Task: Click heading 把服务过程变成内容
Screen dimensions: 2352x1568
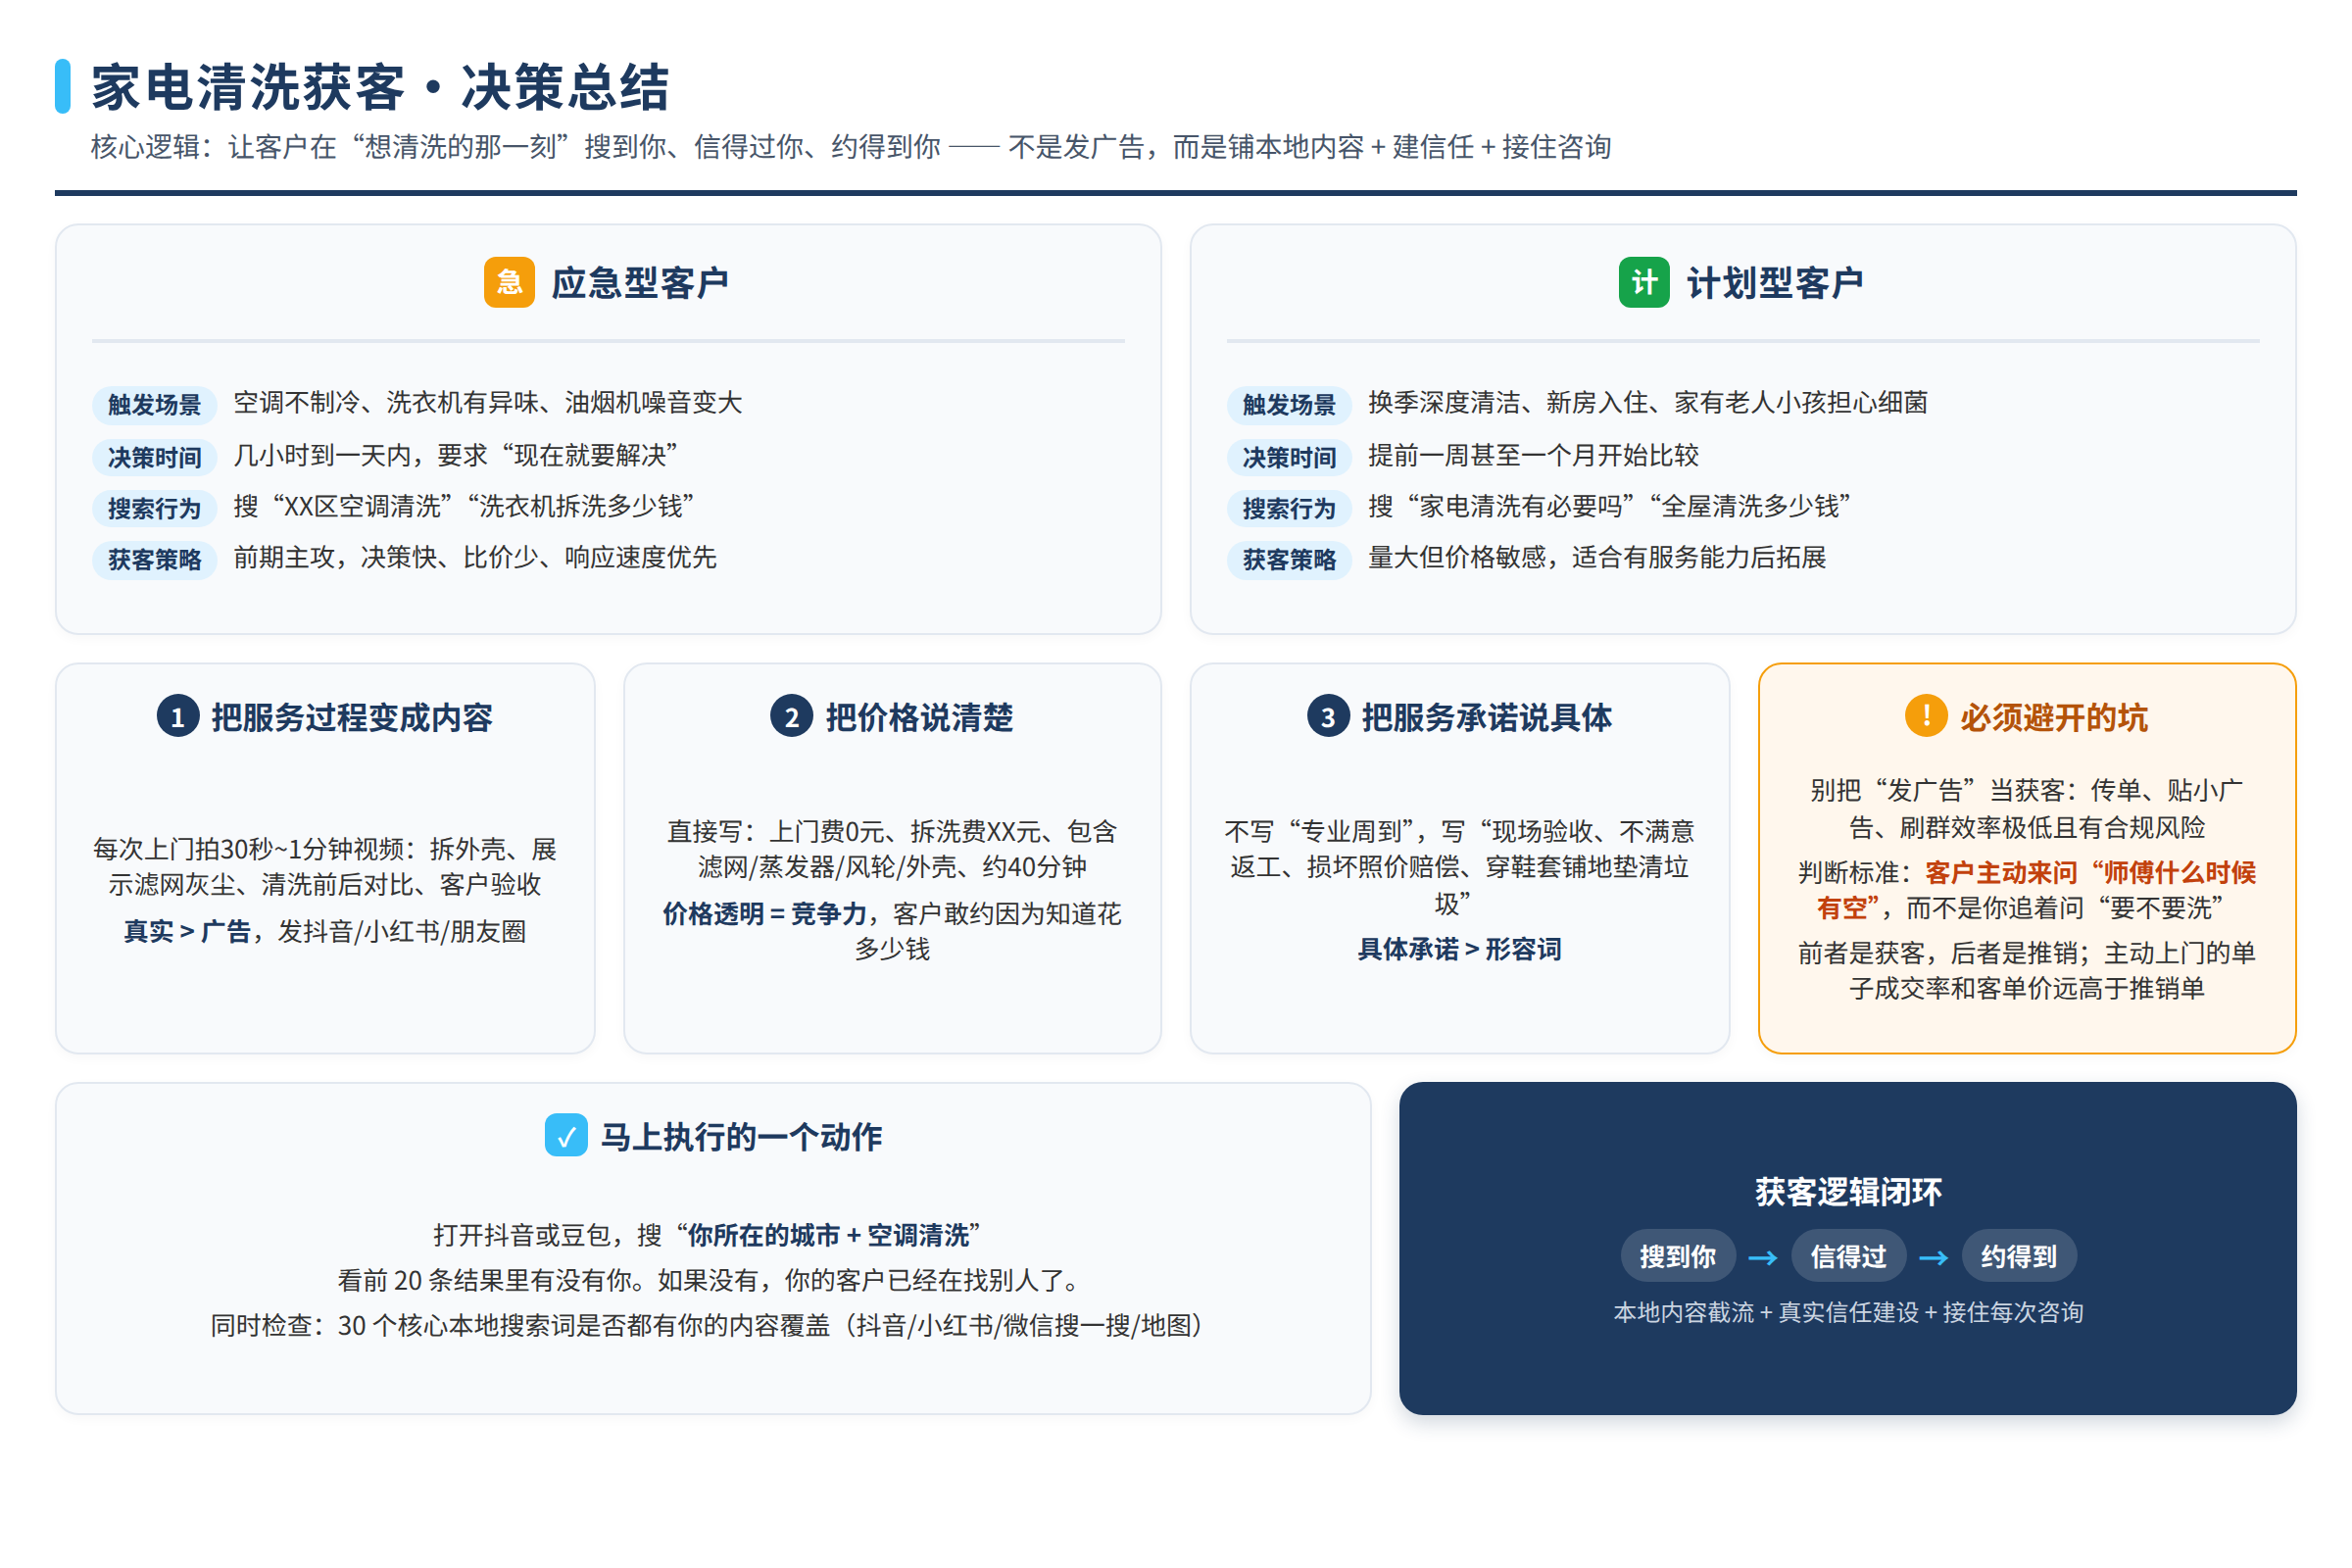Action: tap(352, 717)
